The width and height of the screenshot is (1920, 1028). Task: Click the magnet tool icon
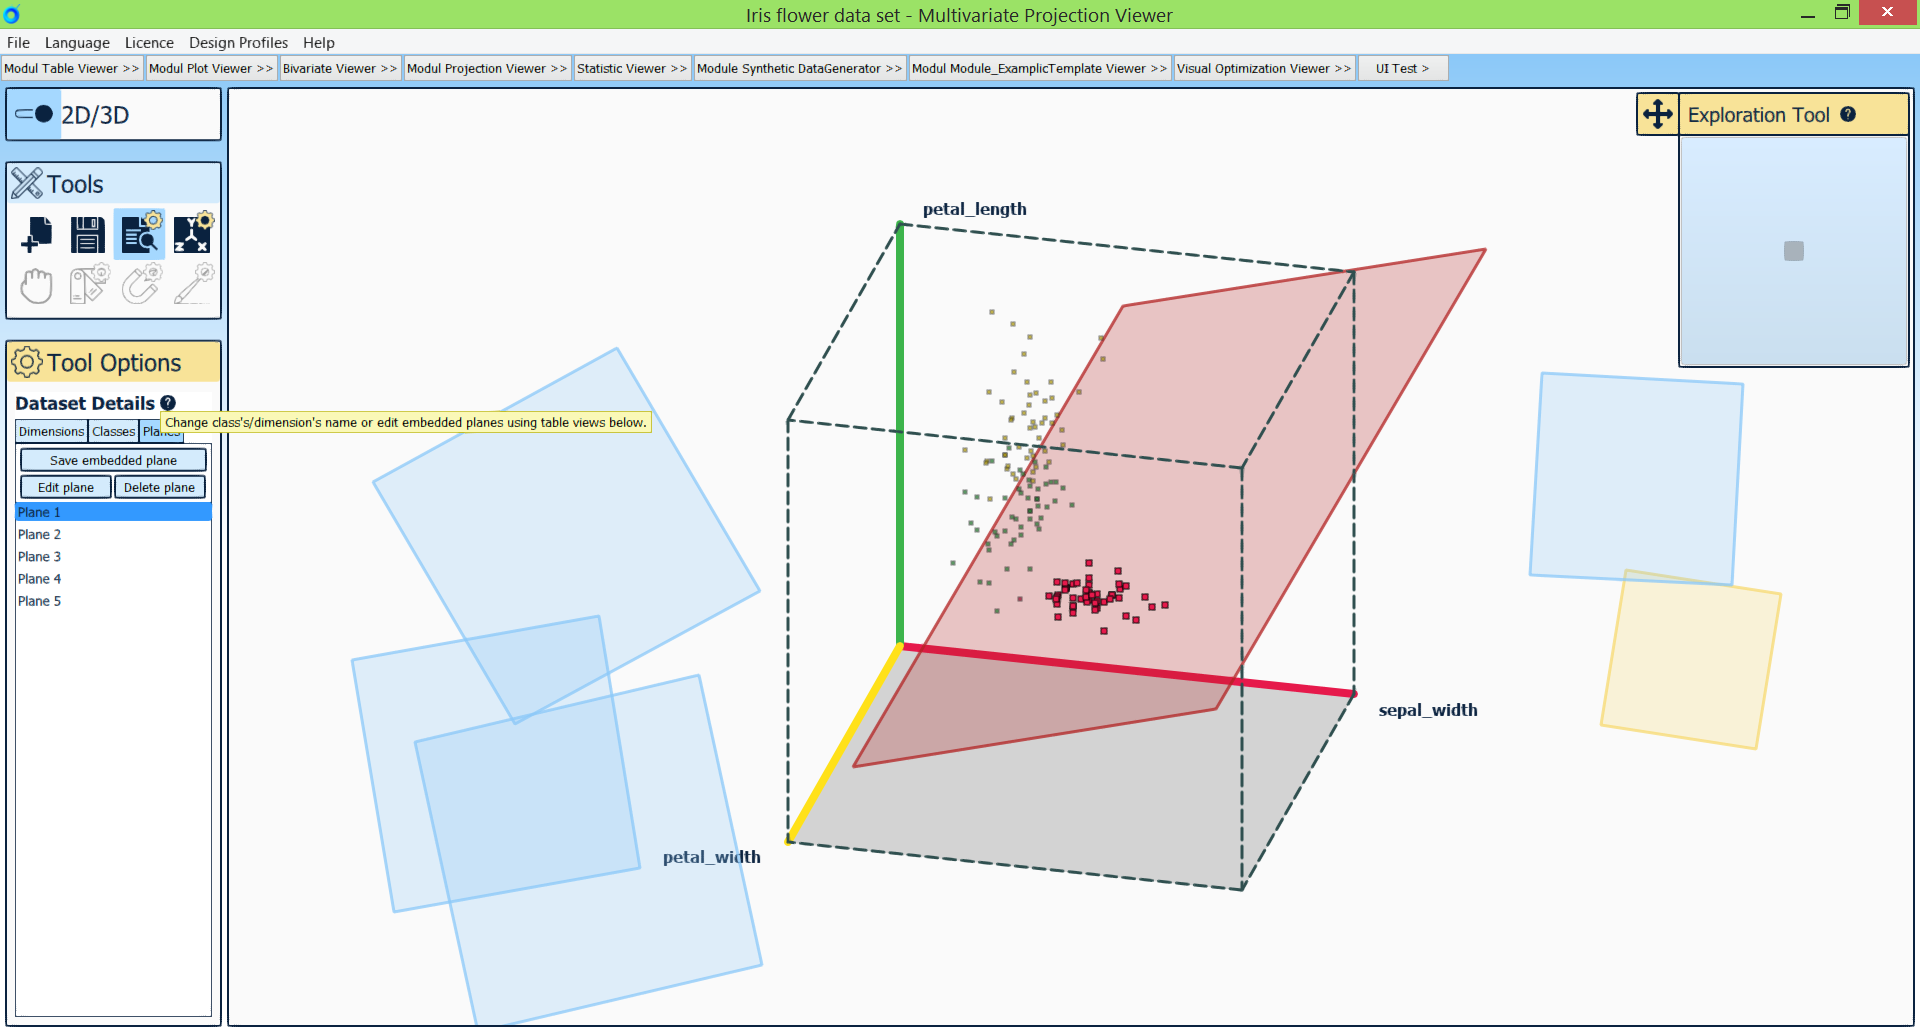pyautogui.click(x=140, y=286)
